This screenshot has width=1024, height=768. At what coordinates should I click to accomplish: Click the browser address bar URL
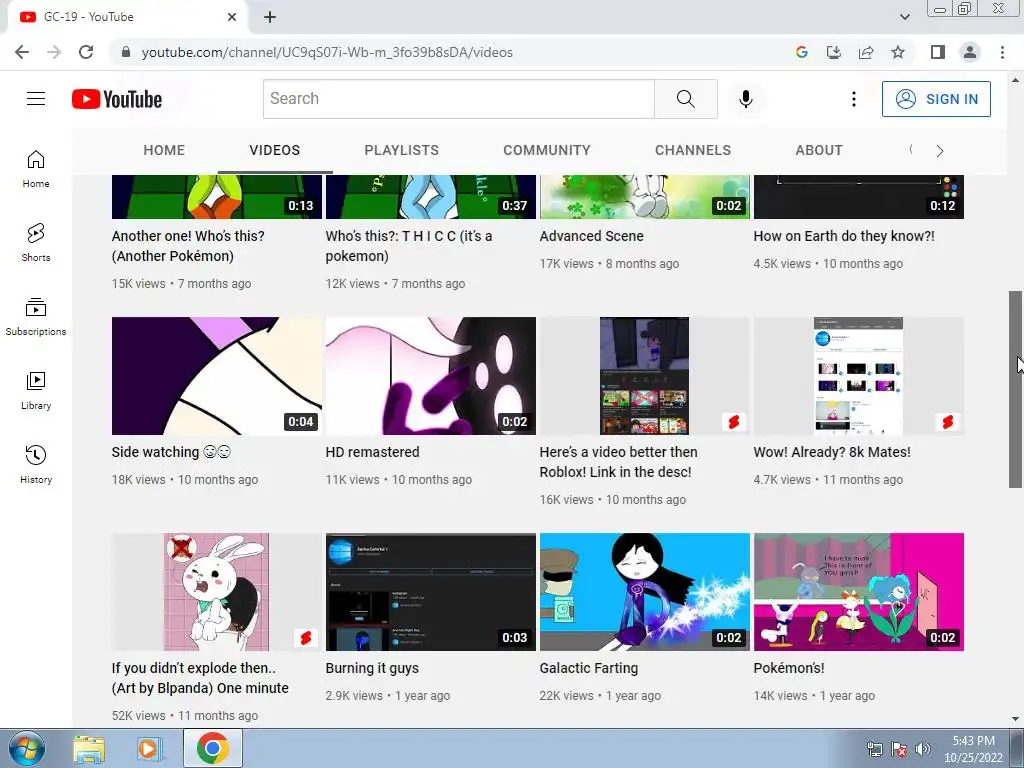click(x=327, y=52)
